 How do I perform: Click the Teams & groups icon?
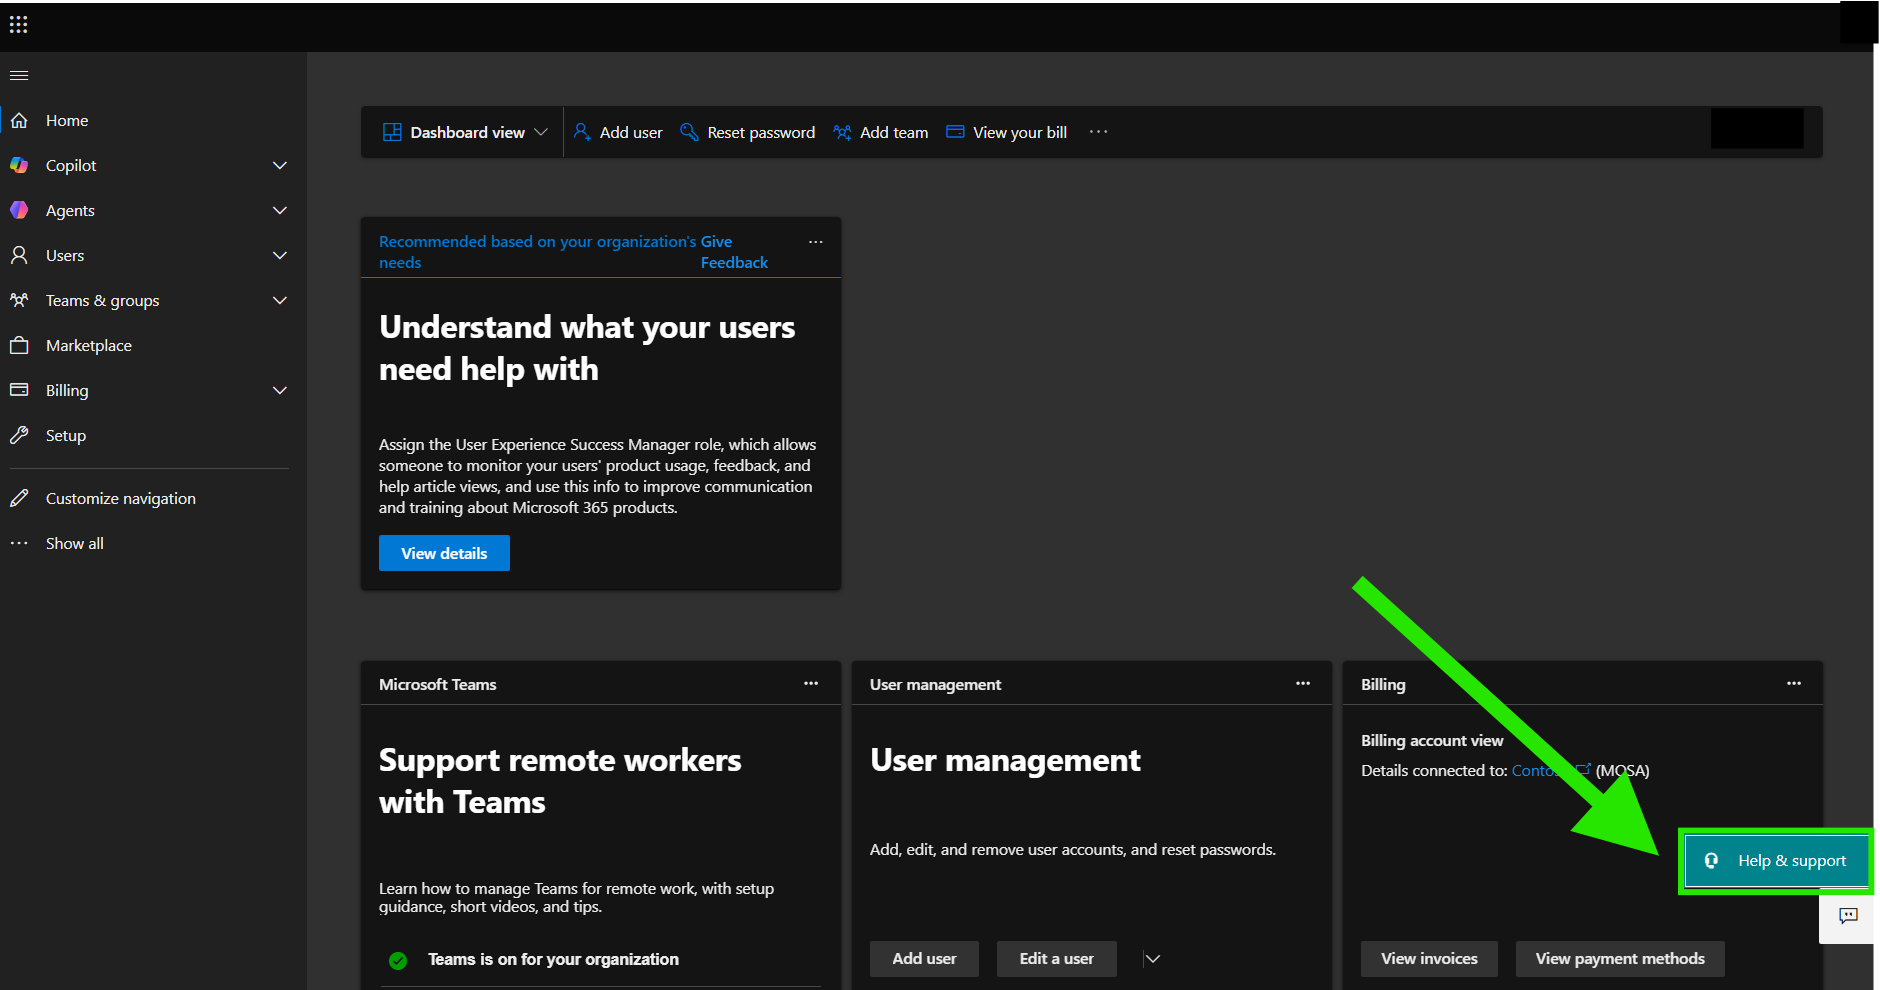[19, 300]
